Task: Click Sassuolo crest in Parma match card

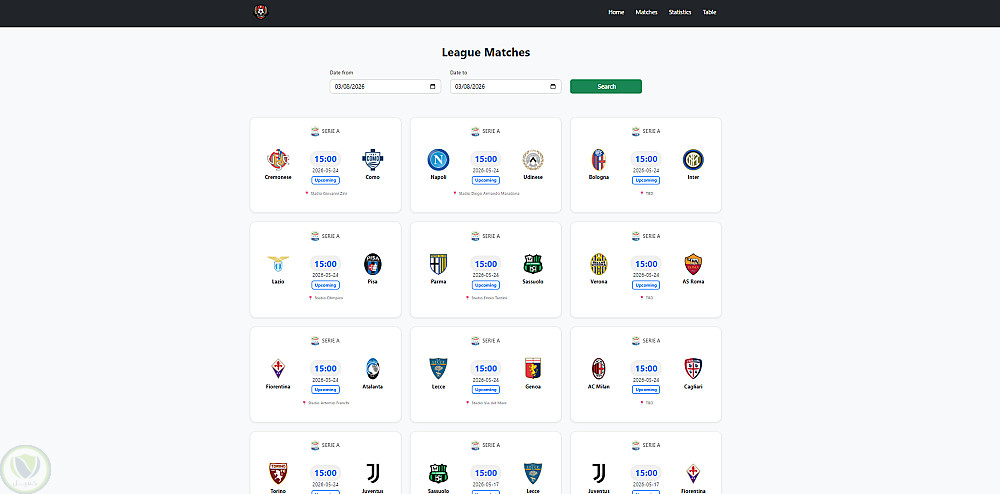Action: 533,264
